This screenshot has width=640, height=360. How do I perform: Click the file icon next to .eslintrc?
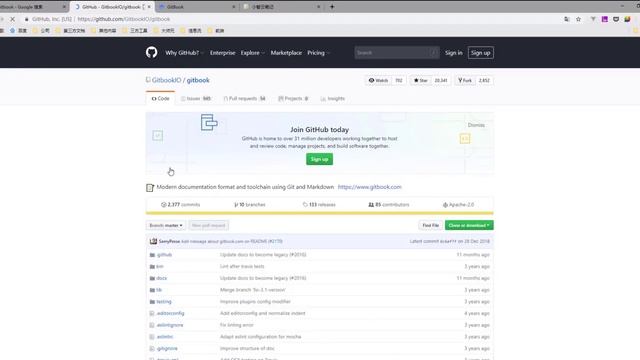coord(152,337)
